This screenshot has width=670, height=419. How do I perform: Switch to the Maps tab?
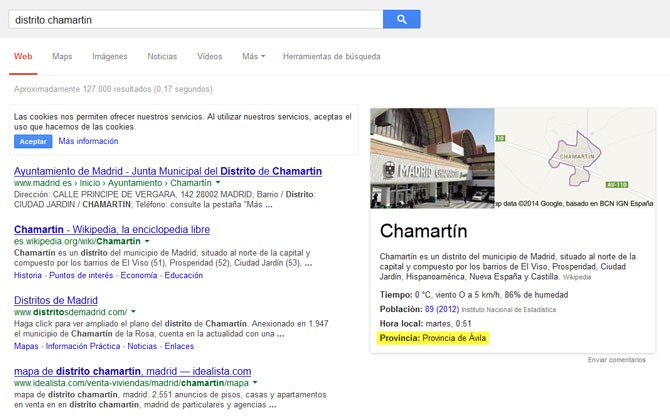pos(62,57)
